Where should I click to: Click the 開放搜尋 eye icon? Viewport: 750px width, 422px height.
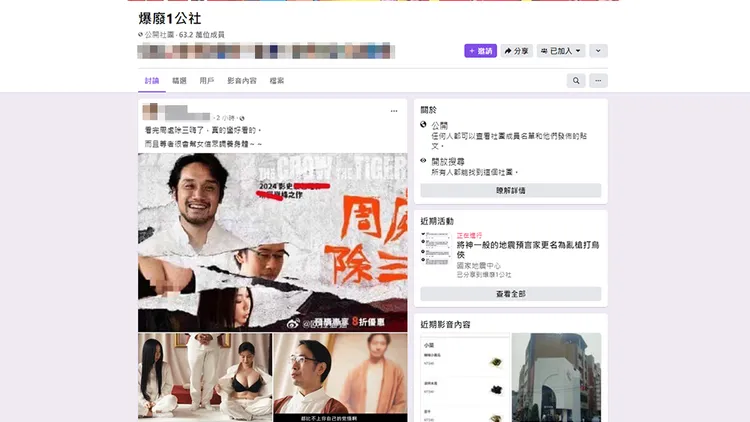[x=423, y=161]
